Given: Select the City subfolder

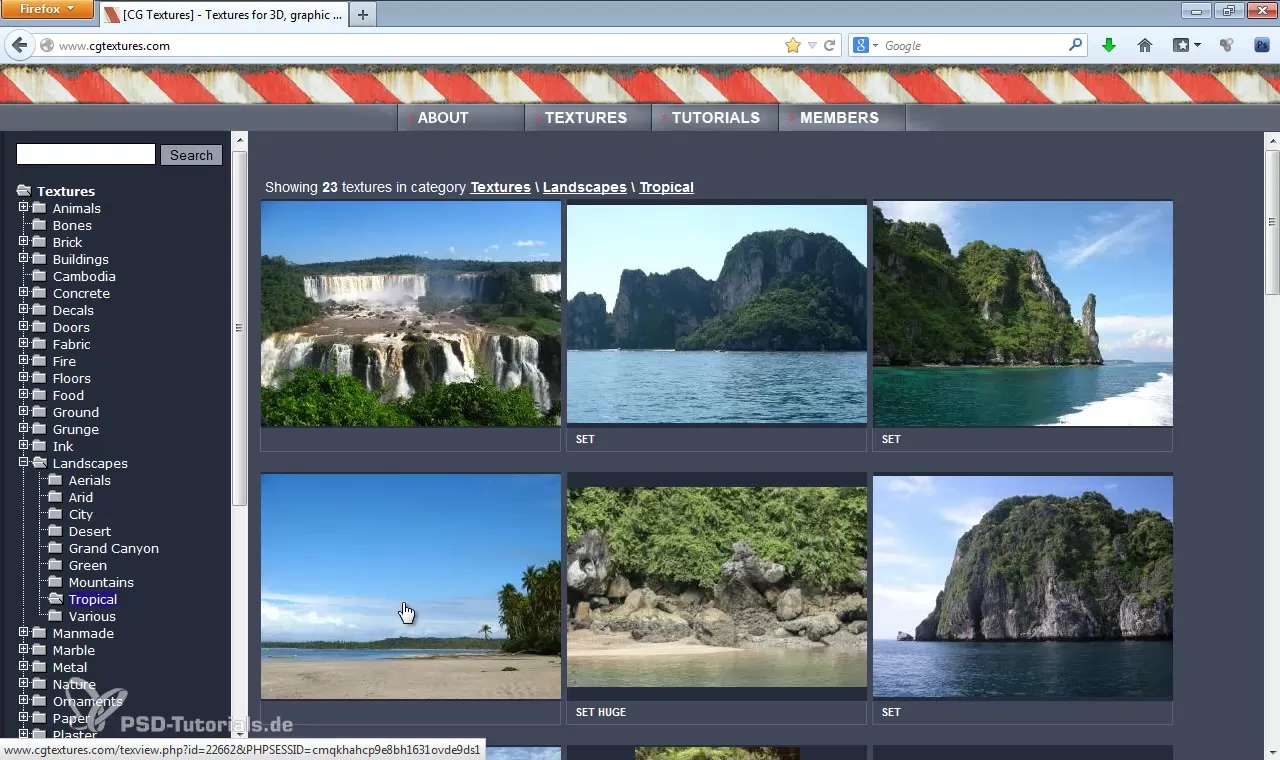Looking at the screenshot, I should (x=81, y=514).
